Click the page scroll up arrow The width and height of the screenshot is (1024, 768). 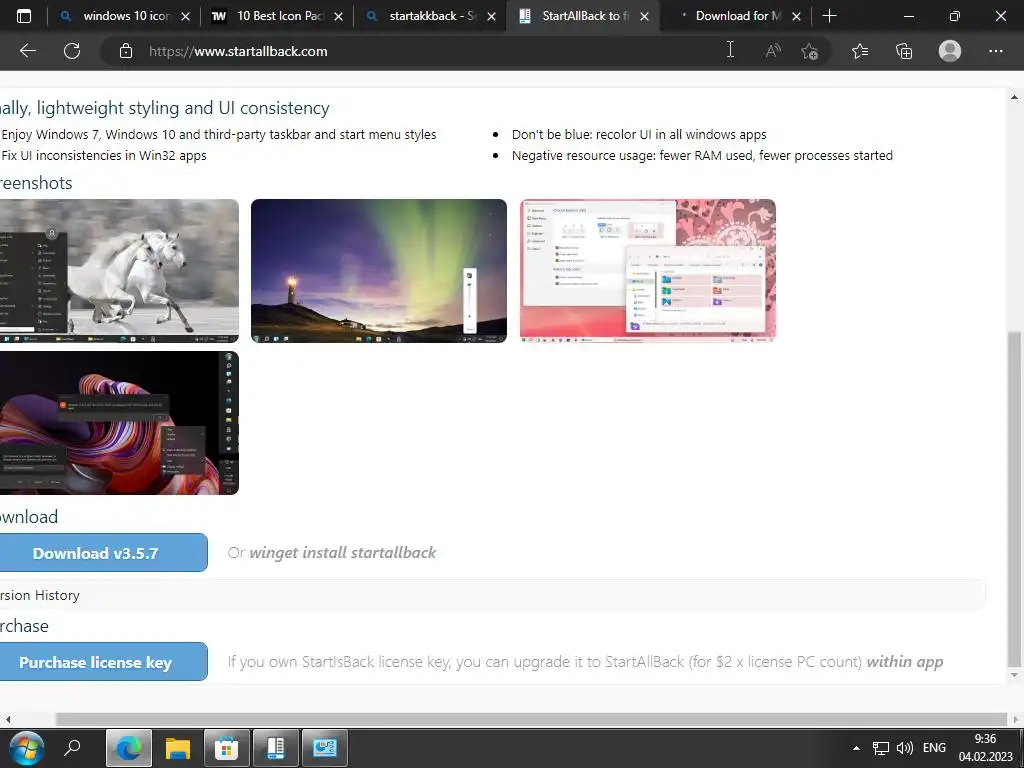coord(1014,97)
